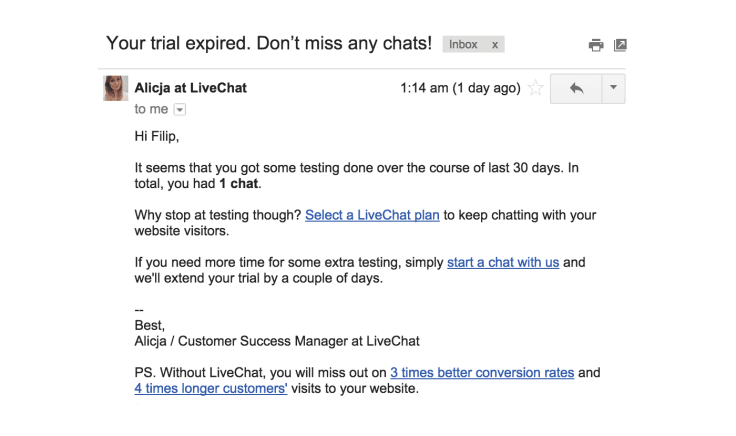The image size is (736, 436).
Task: Open the More options arrow beside Reply
Action: click(x=613, y=88)
